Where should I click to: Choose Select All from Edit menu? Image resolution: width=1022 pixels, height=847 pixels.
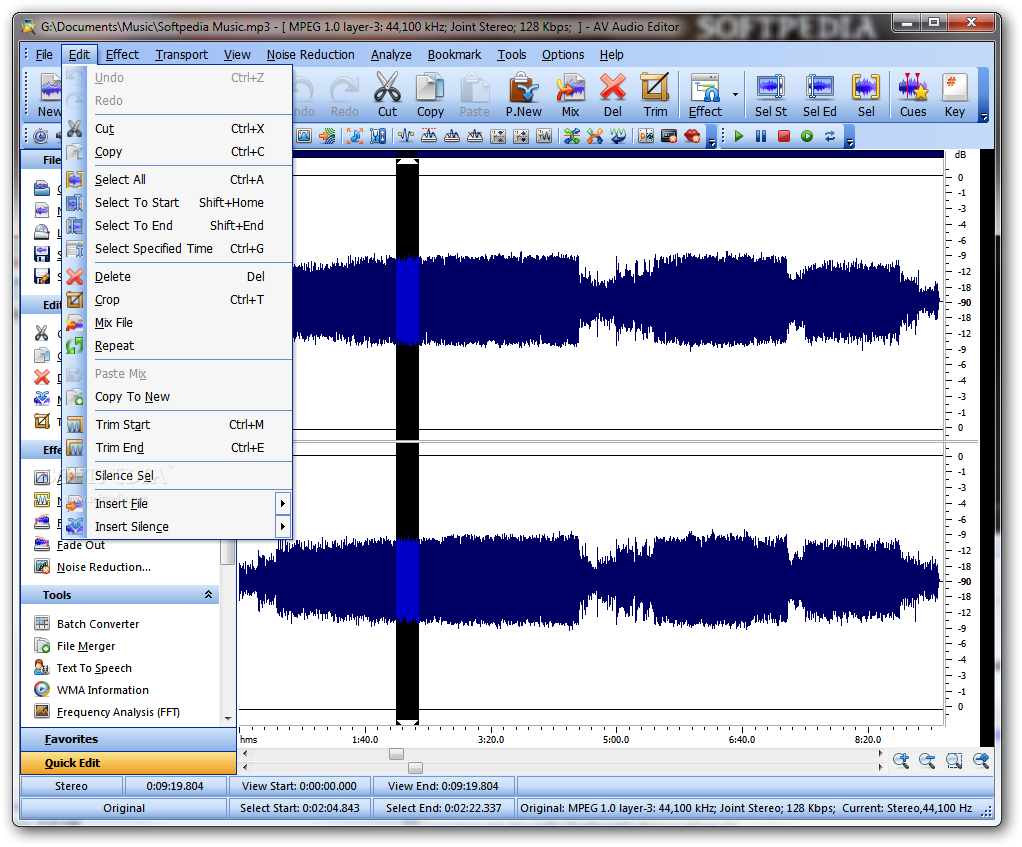point(179,179)
